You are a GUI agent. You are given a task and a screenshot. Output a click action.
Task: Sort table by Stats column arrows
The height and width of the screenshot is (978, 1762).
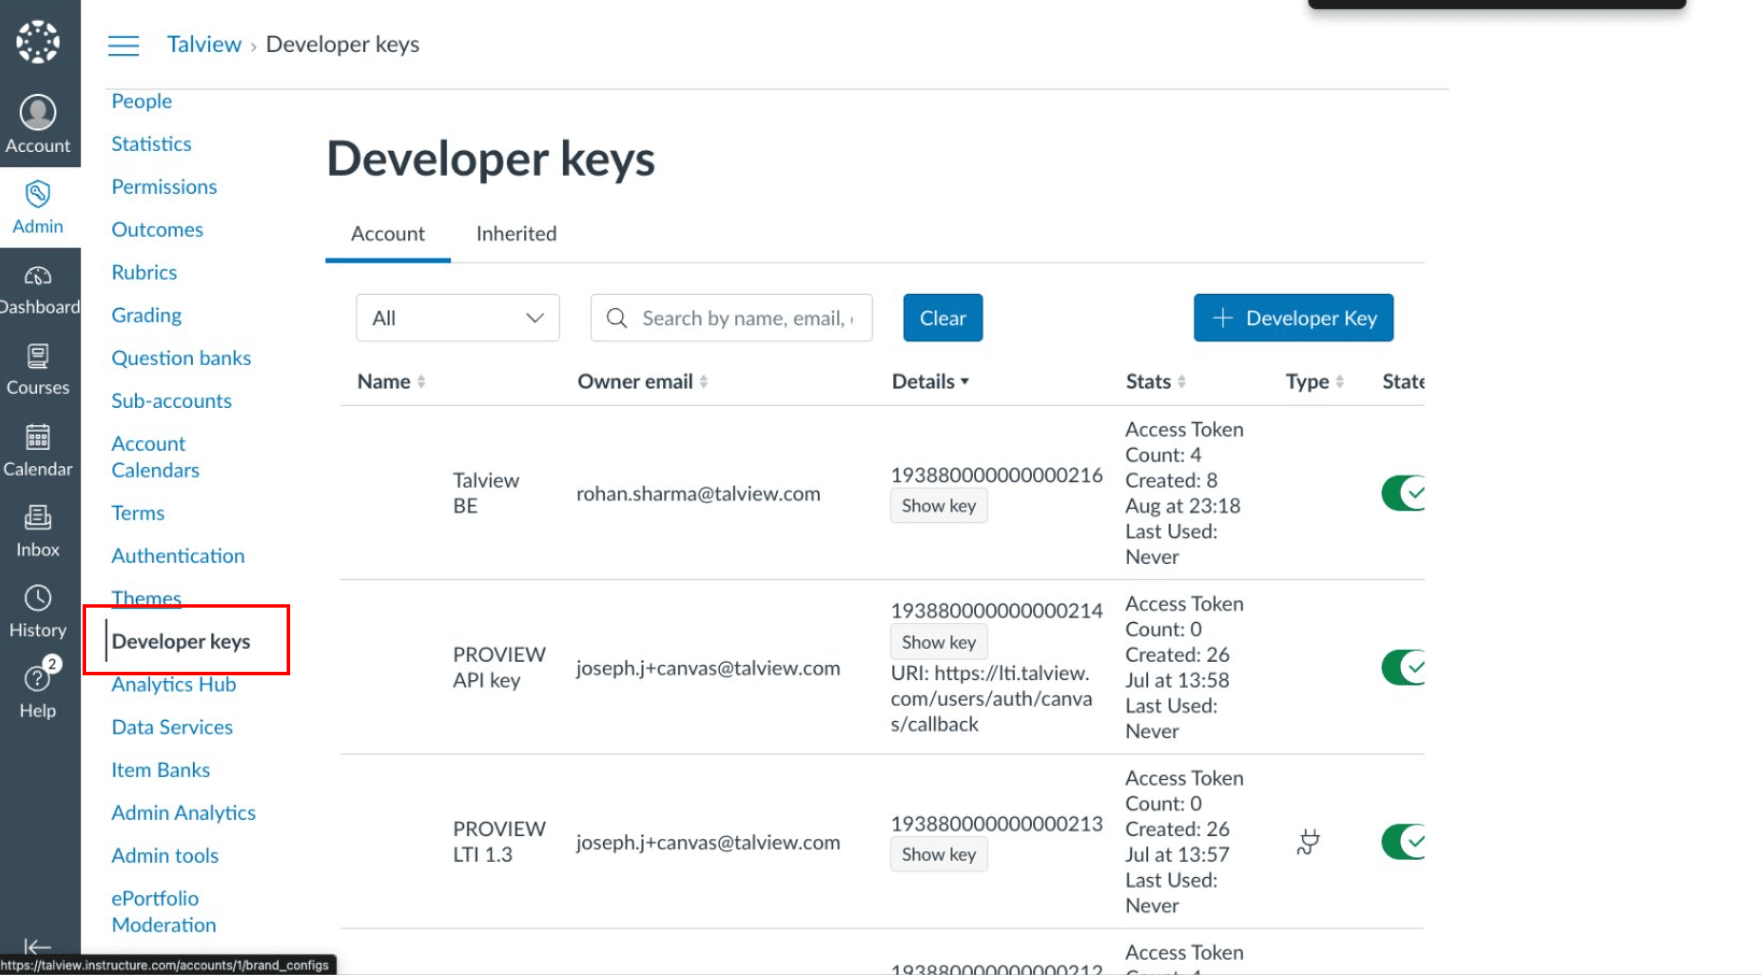pyautogui.click(x=1182, y=382)
